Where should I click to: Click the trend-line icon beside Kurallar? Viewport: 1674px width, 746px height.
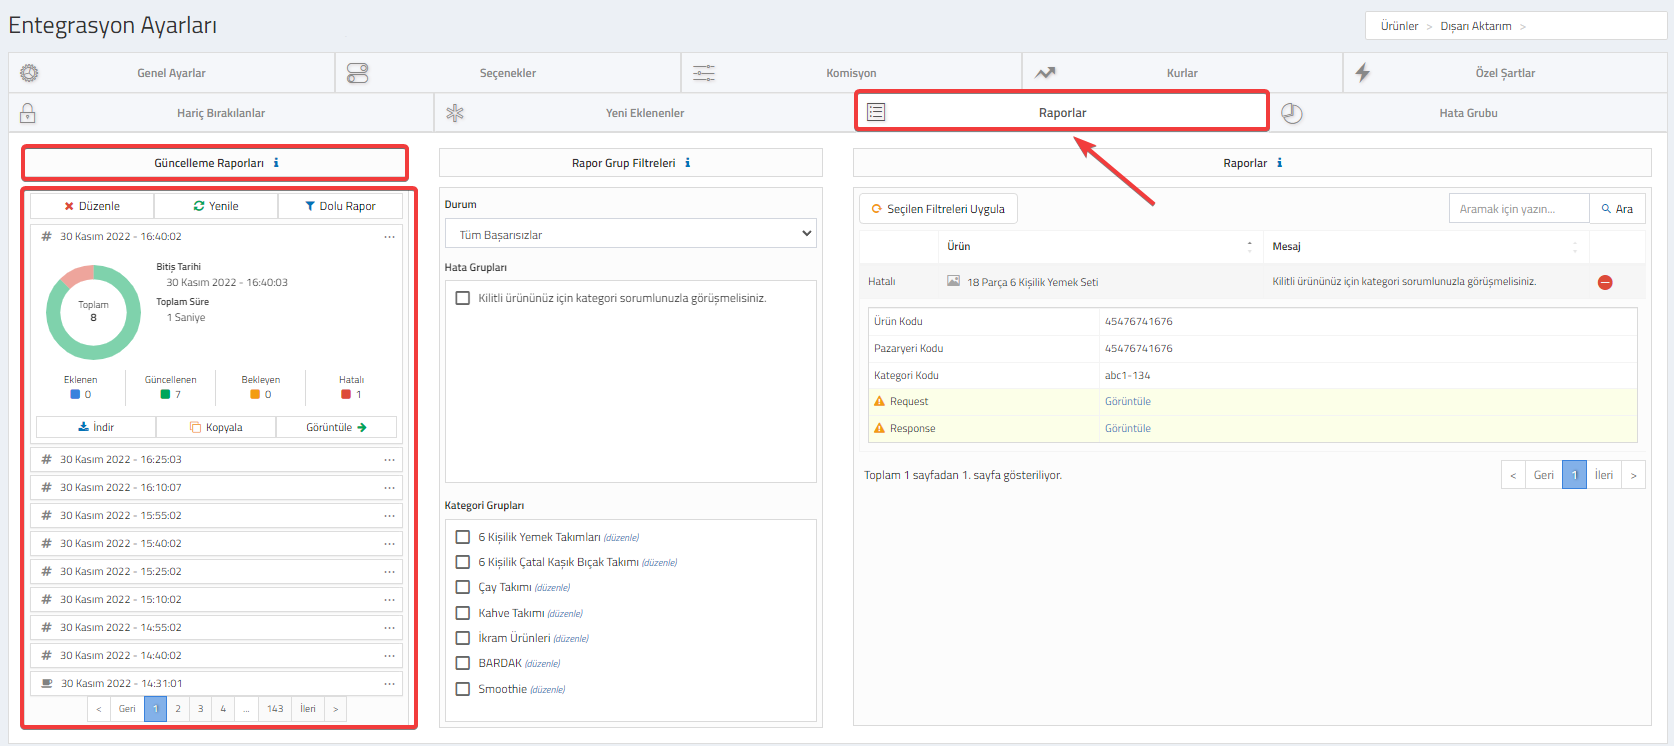[x=1045, y=73]
